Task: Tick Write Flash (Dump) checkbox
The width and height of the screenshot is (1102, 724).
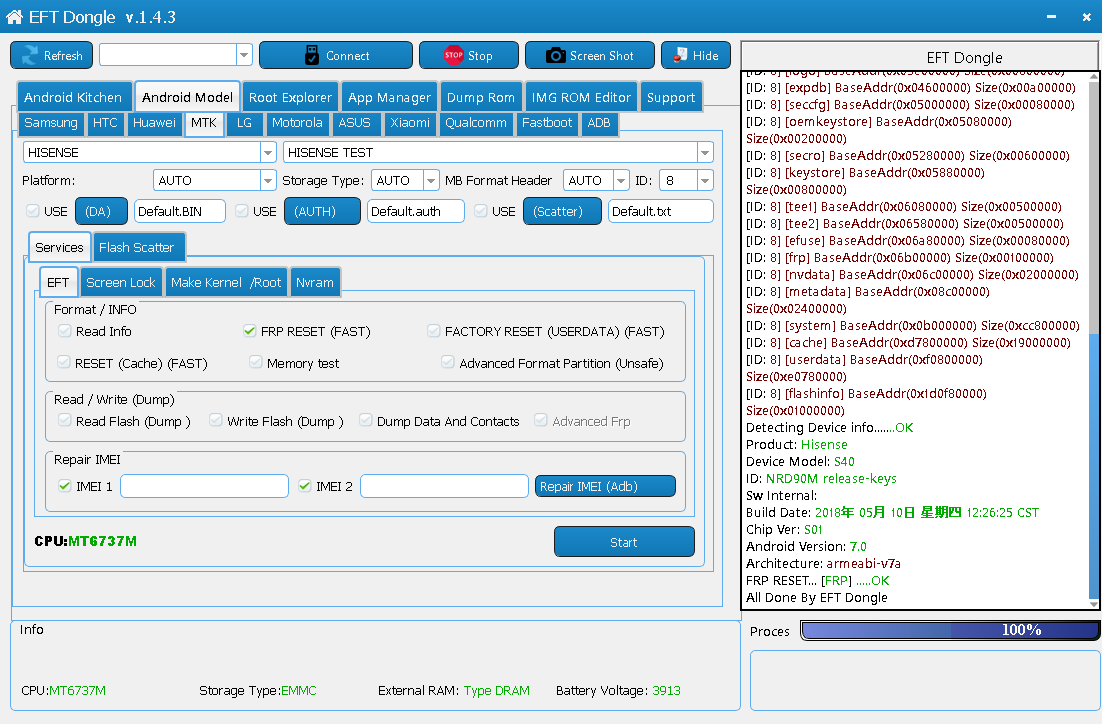Action: tap(216, 420)
